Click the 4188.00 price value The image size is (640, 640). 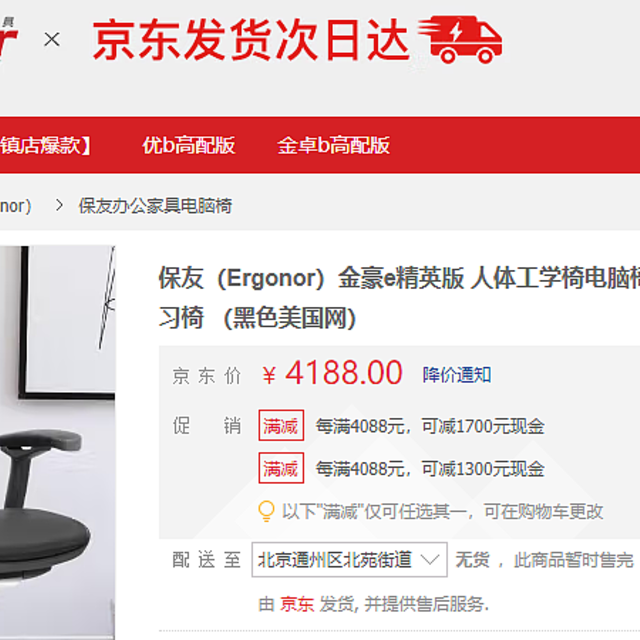click(344, 373)
